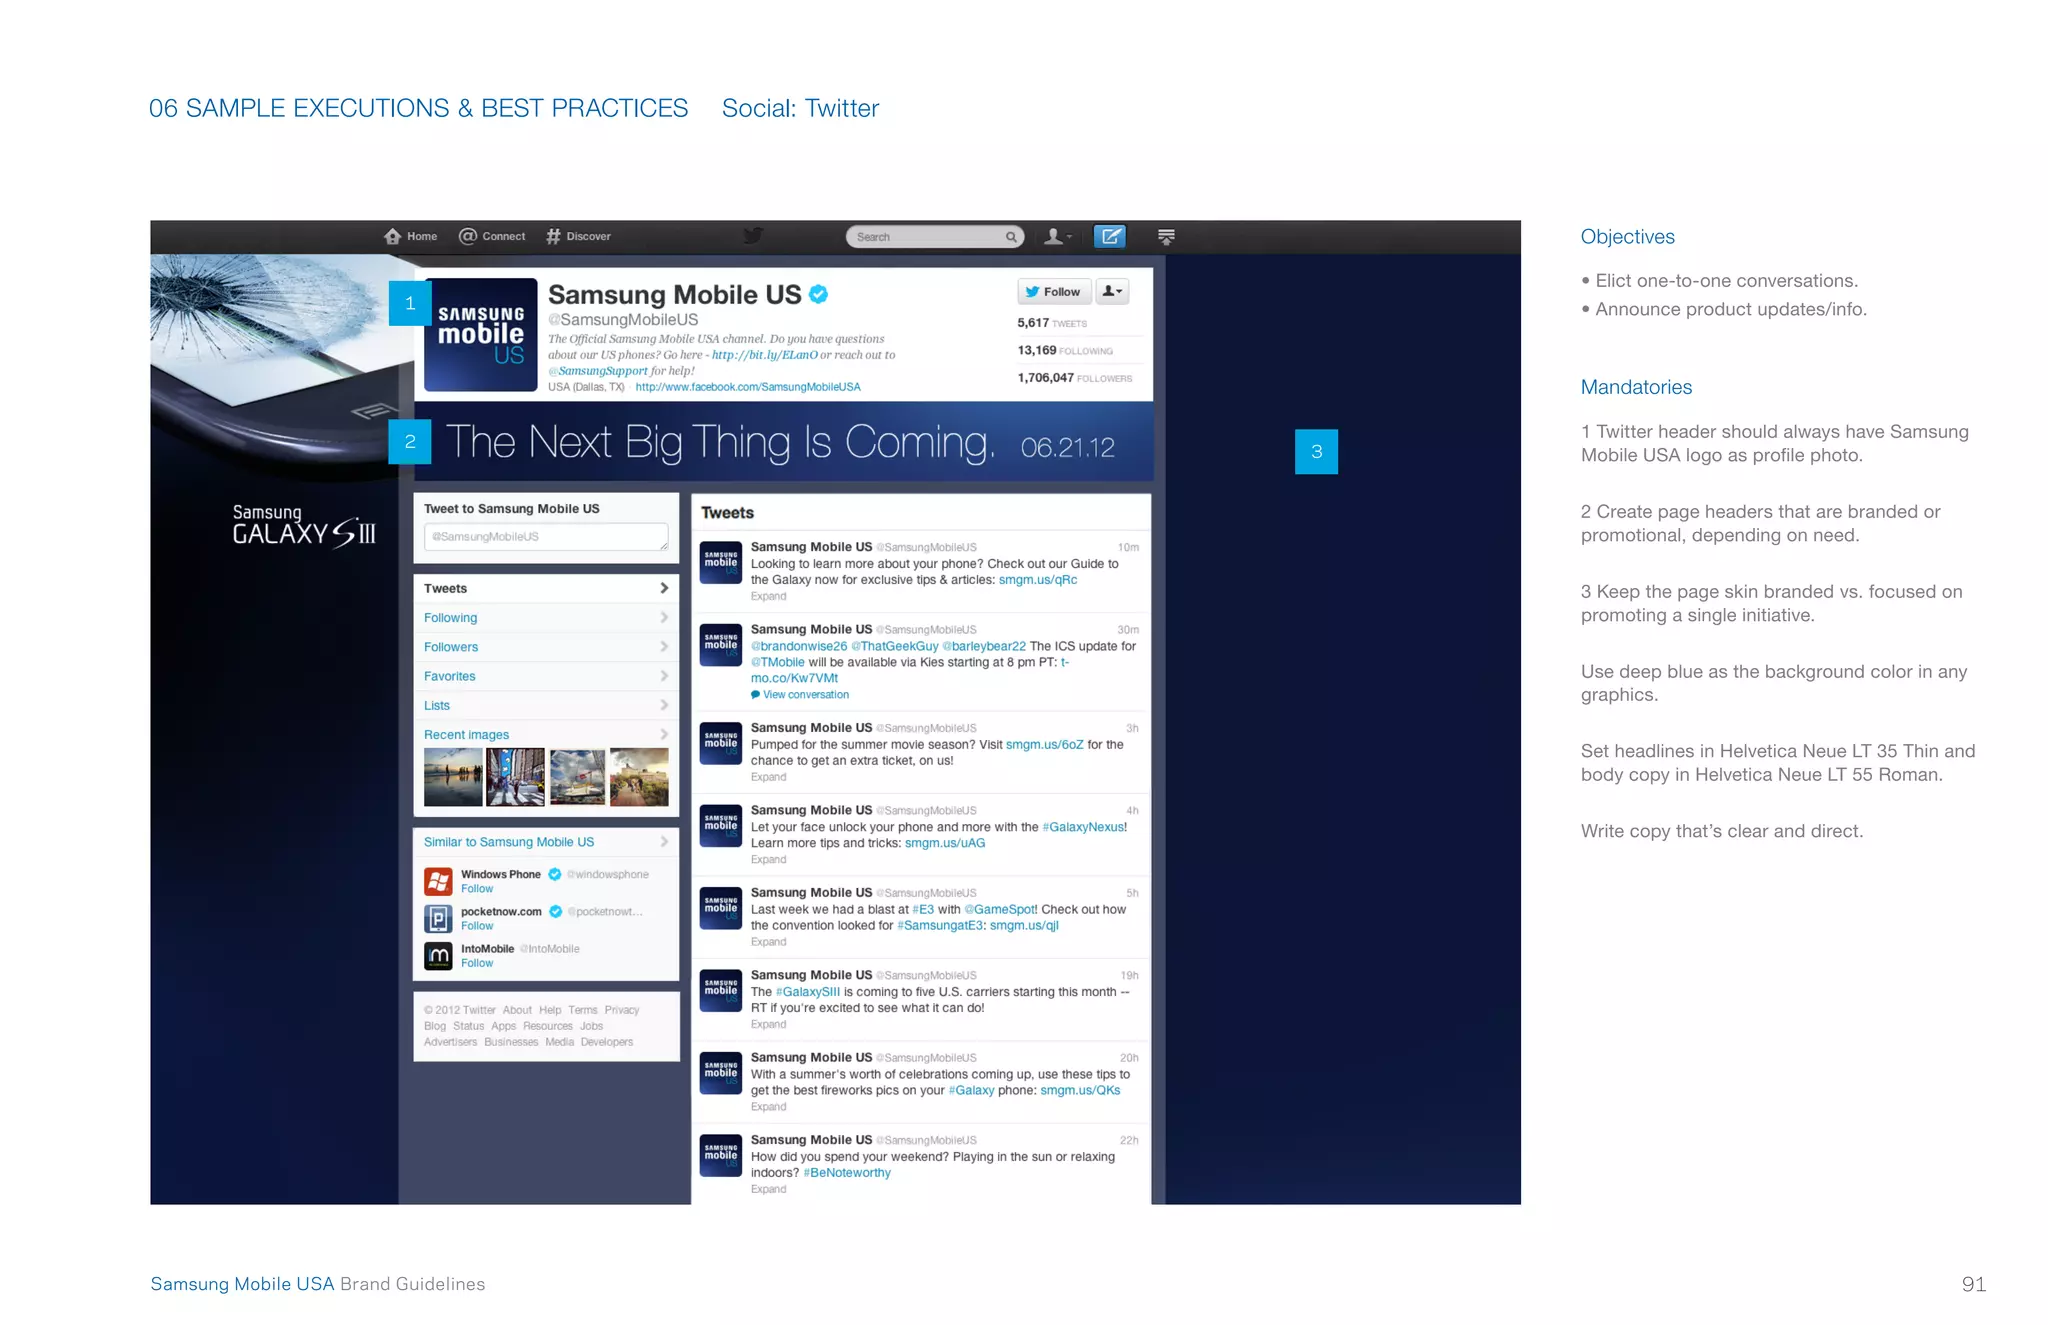Screen dimensions: 2048x1325
Task: Click the #BeNoteworthy hashtag
Action: click(x=847, y=1173)
